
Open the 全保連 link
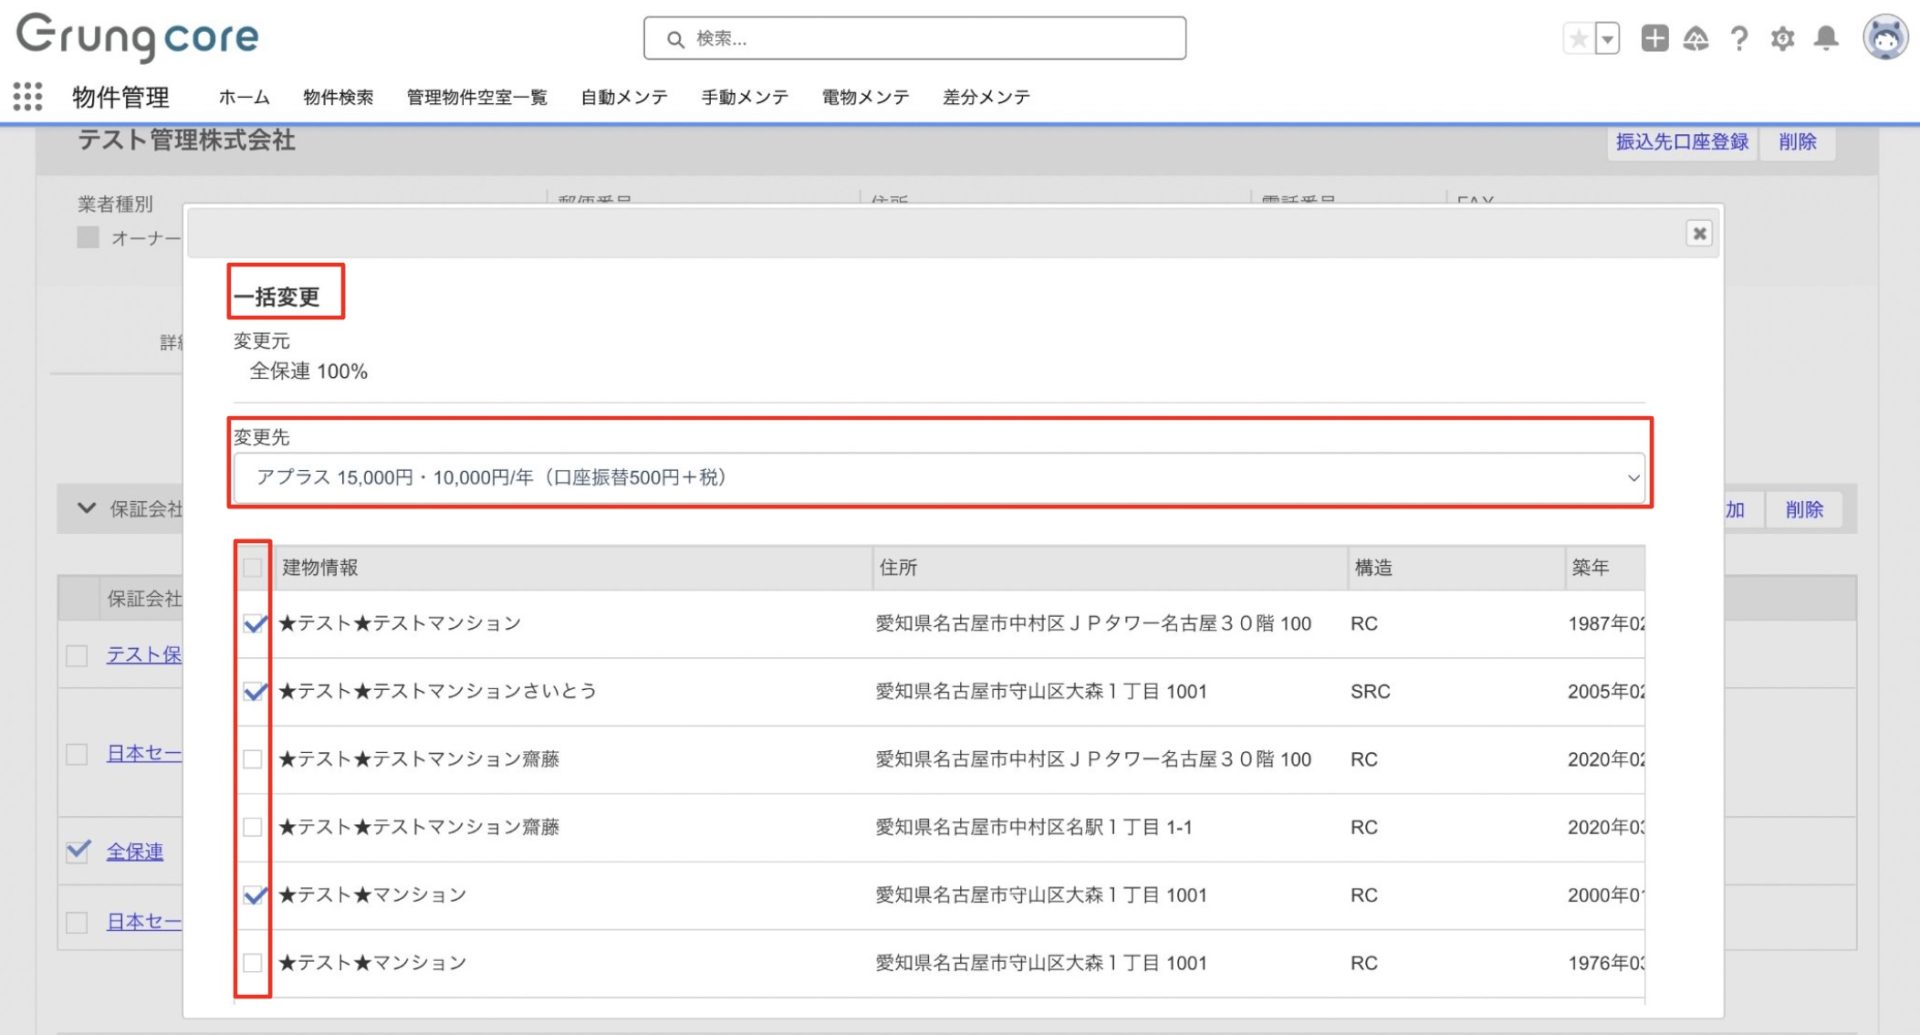(135, 852)
